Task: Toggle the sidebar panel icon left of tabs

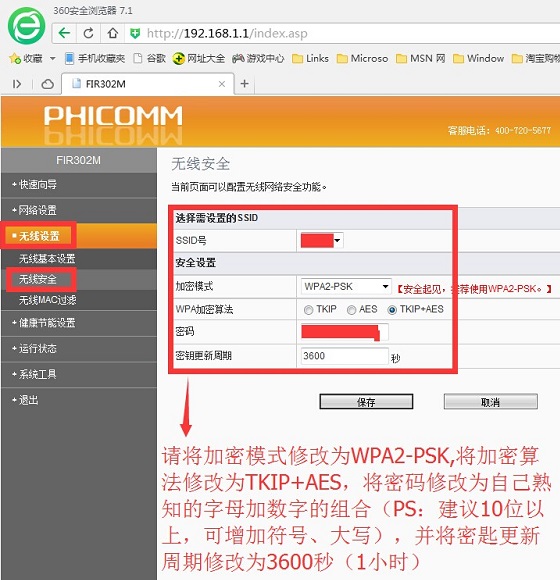Action: (17, 84)
